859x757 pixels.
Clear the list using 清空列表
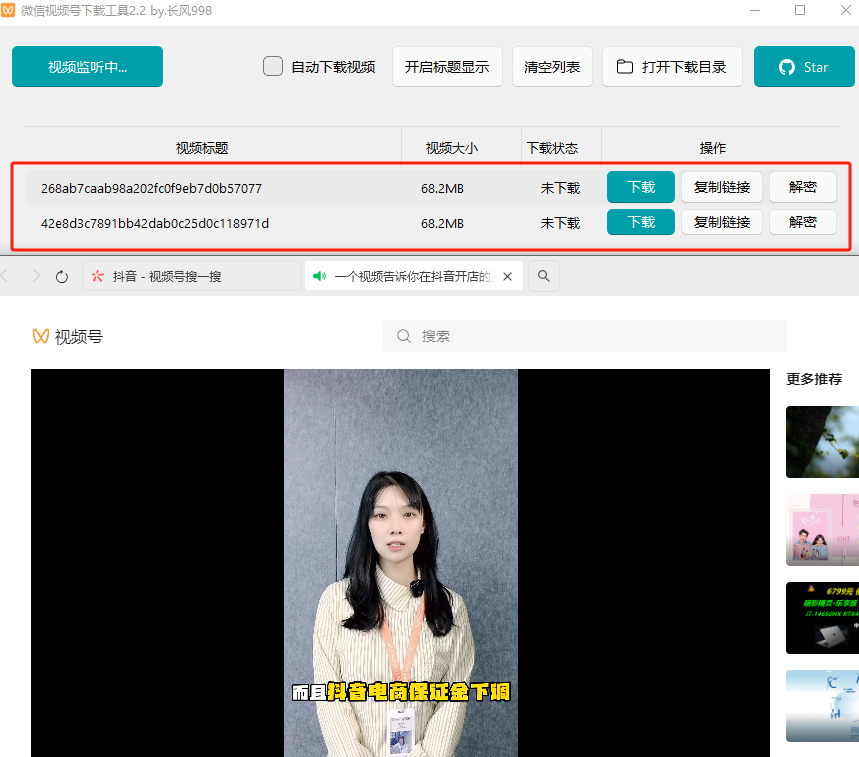pyautogui.click(x=552, y=66)
